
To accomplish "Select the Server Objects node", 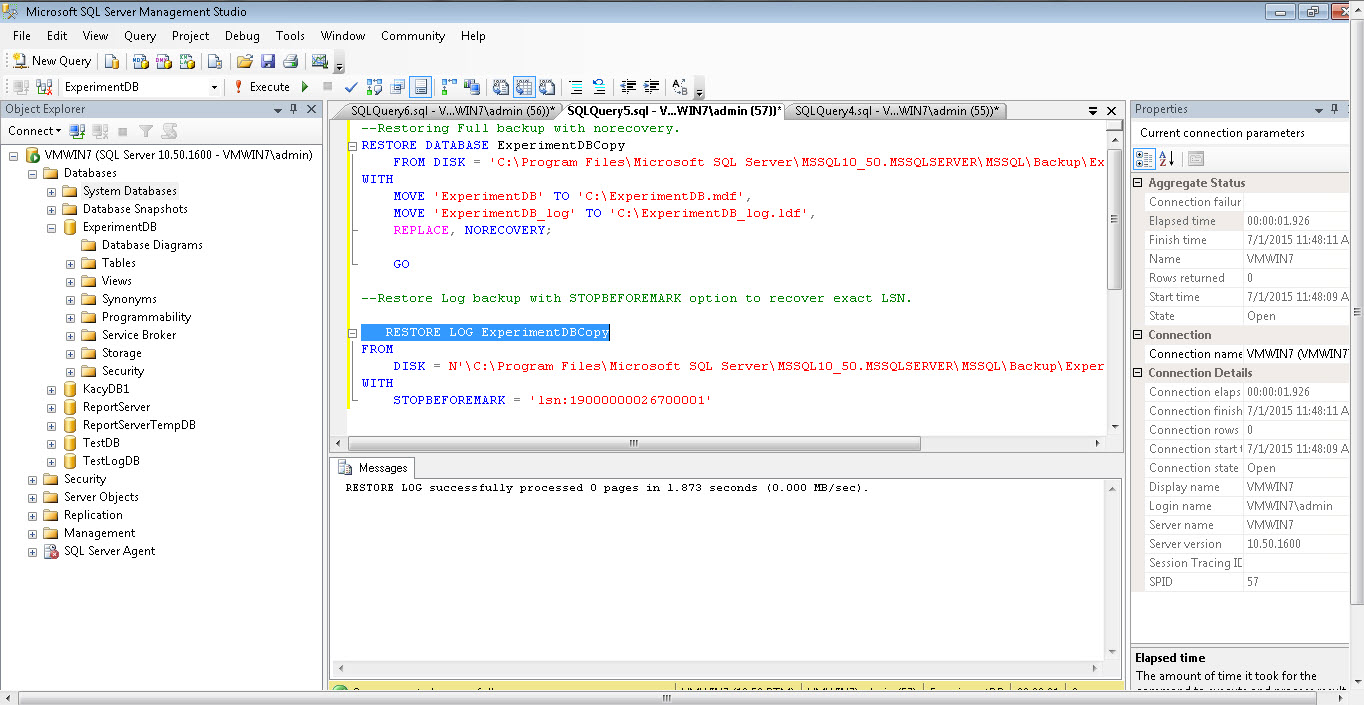I will tap(101, 497).
